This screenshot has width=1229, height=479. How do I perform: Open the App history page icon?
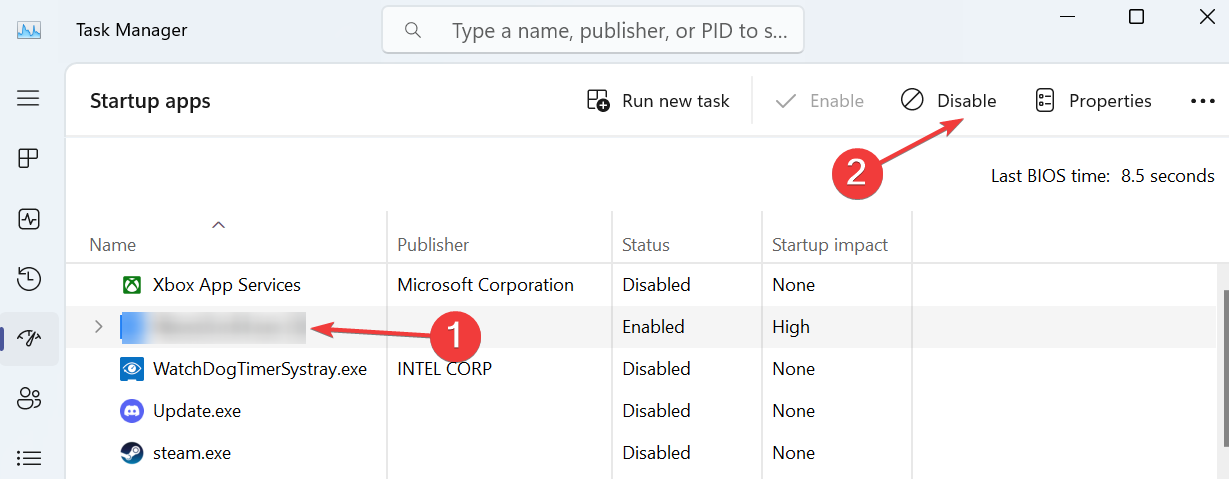coord(29,279)
